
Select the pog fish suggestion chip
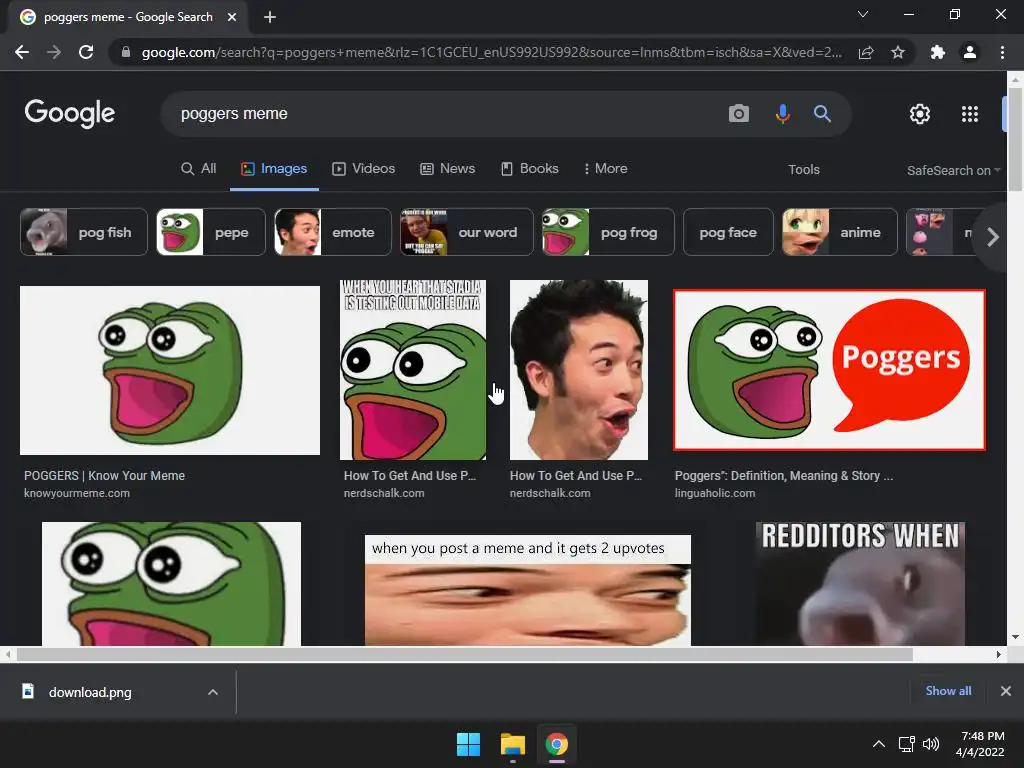pyautogui.click(x=84, y=232)
